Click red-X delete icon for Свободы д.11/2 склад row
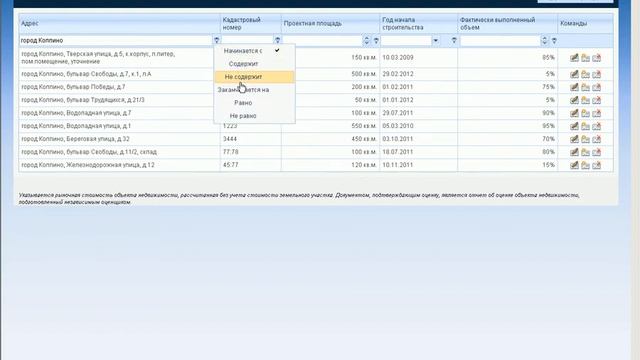 point(596,152)
